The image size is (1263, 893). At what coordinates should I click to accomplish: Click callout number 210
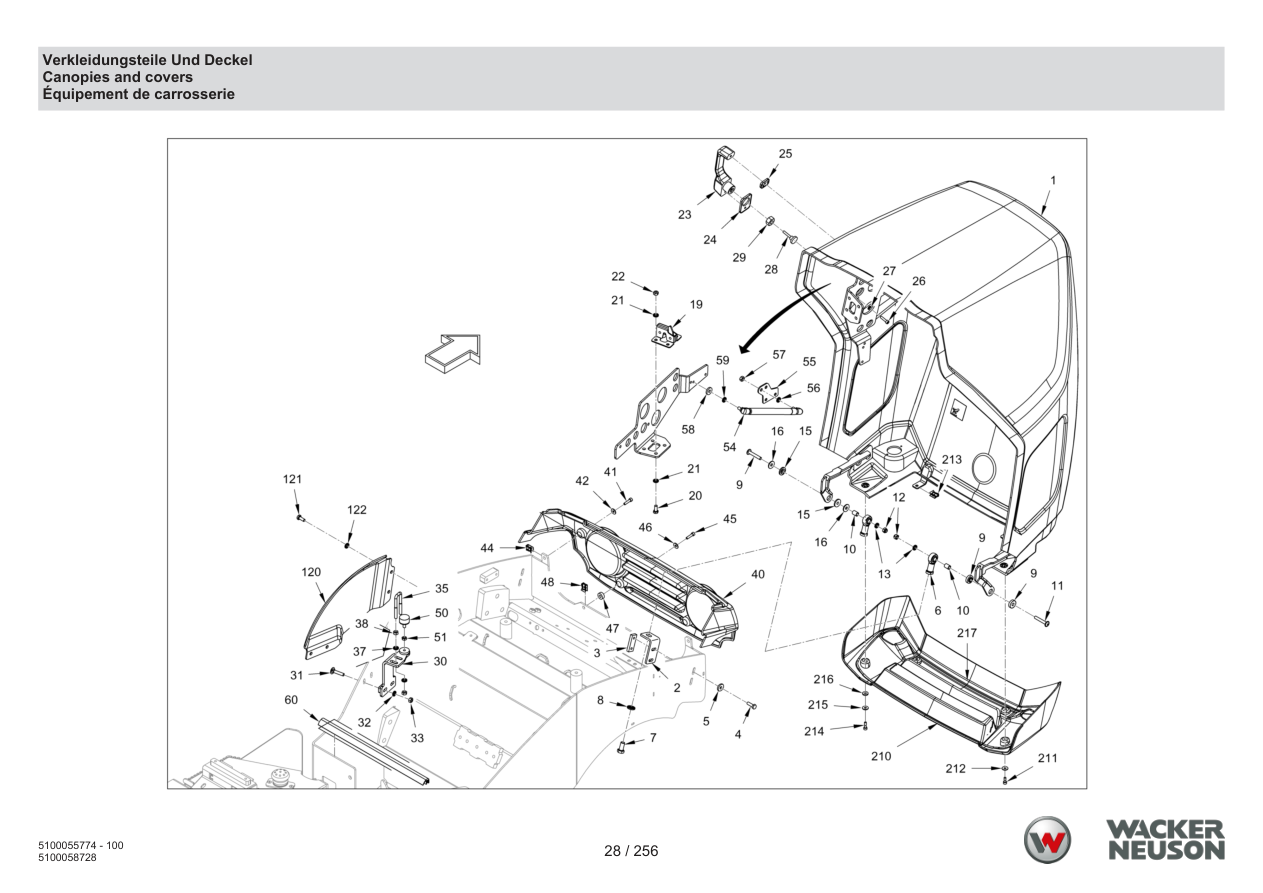(x=880, y=757)
